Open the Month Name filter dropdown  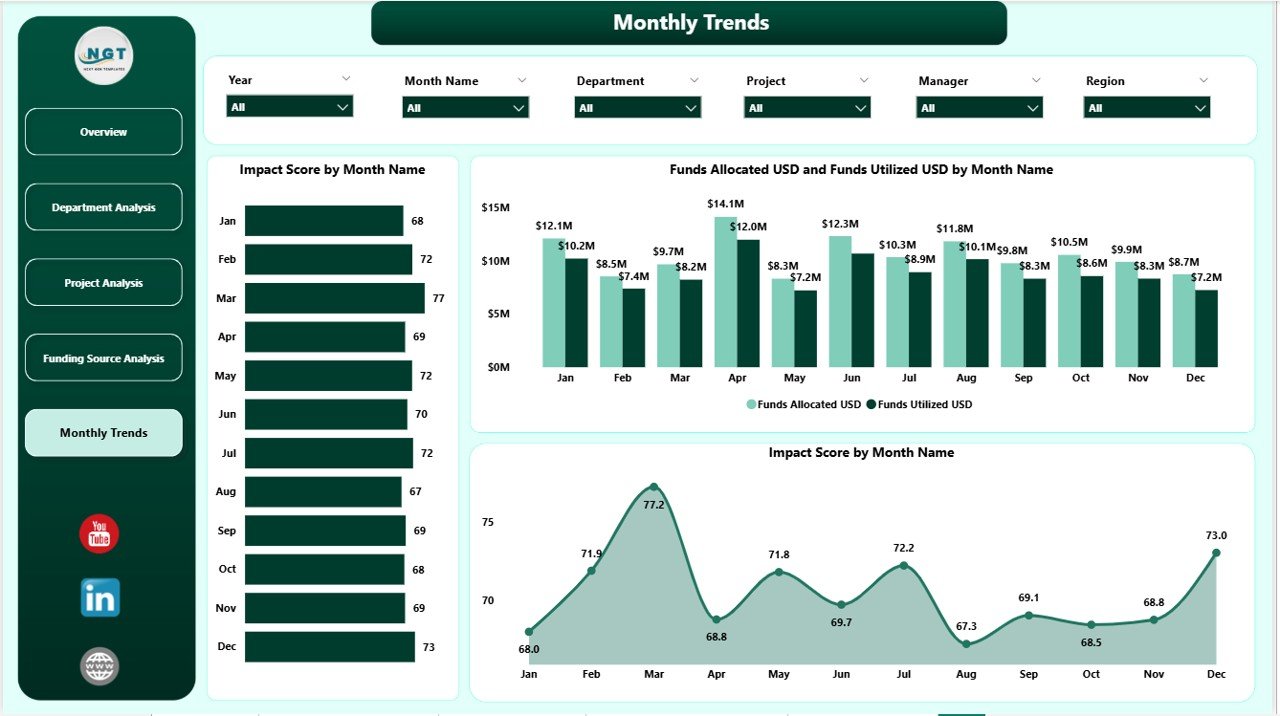[466, 107]
